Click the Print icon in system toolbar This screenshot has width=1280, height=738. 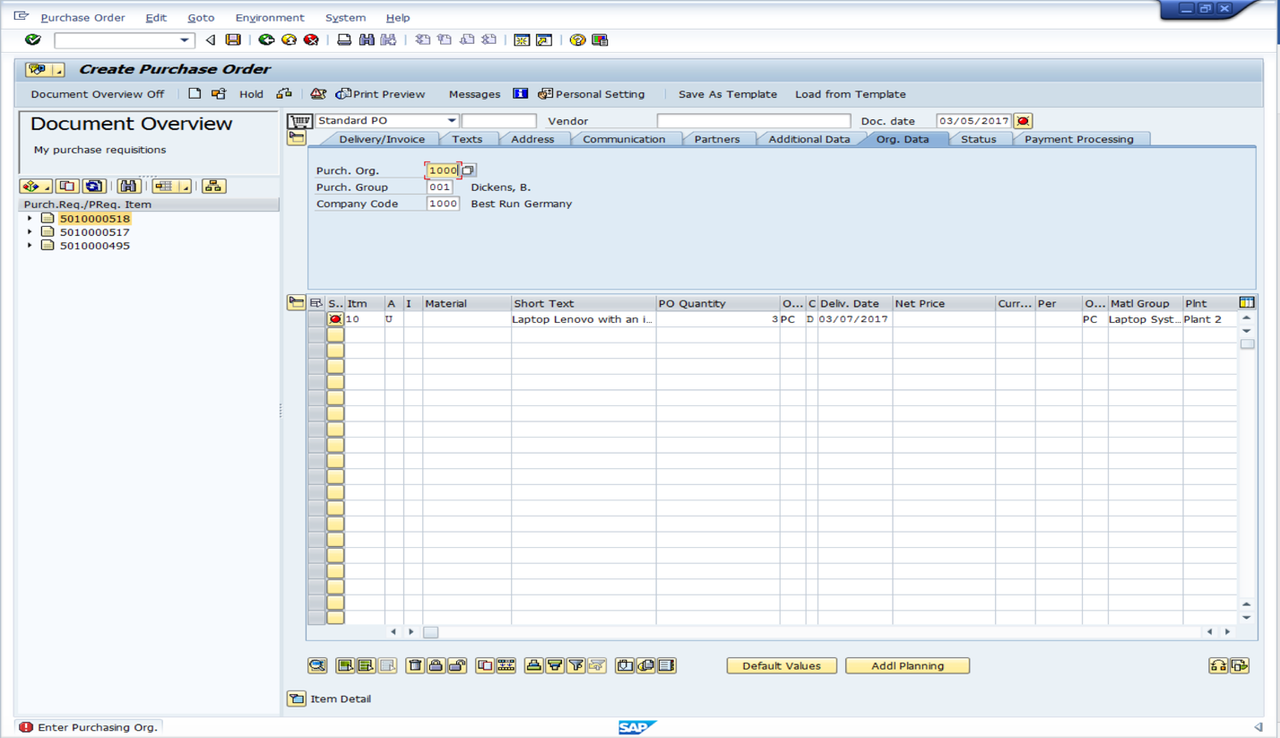(x=344, y=40)
